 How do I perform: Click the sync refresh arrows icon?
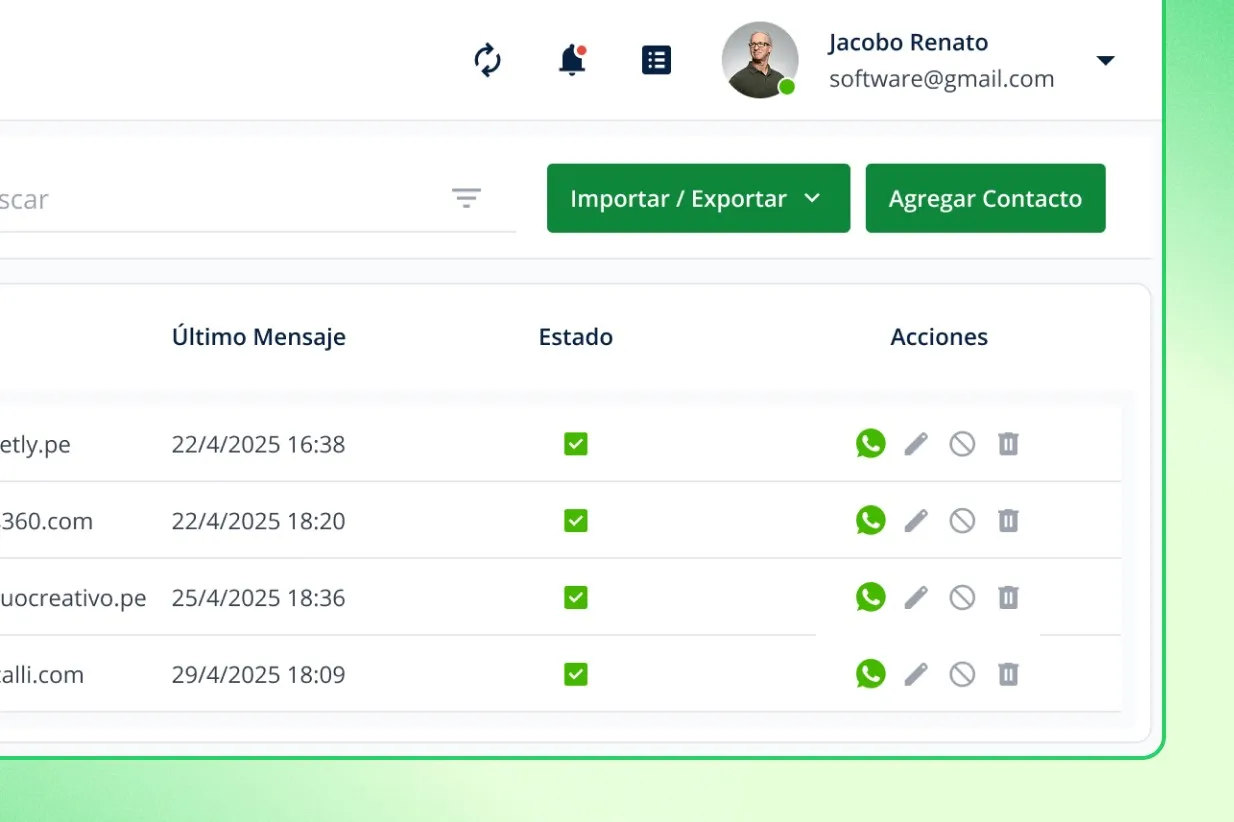(487, 60)
